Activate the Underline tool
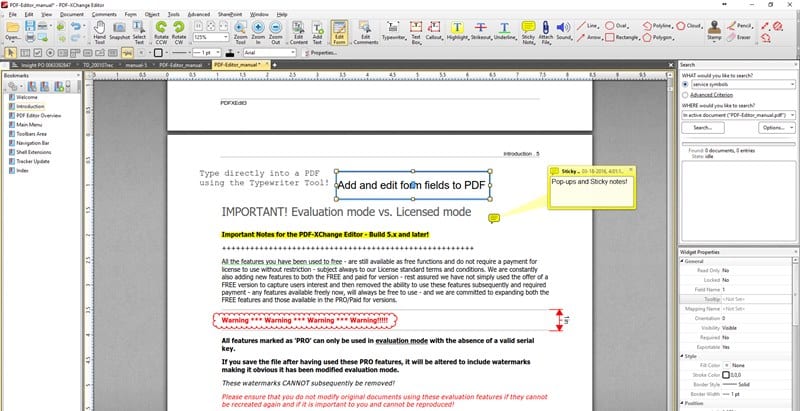Viewport: 800px width, 411px height. click(x=504, y=32)
